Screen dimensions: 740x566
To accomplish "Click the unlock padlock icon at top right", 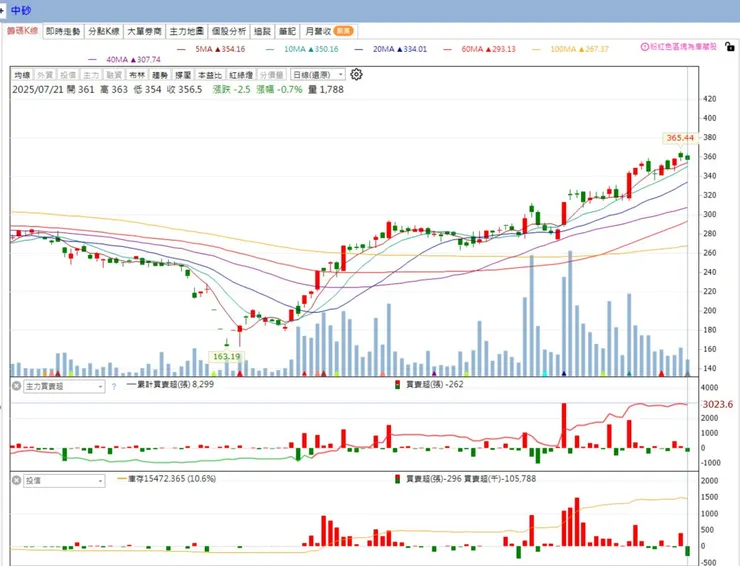I will (x=730, y=47).
